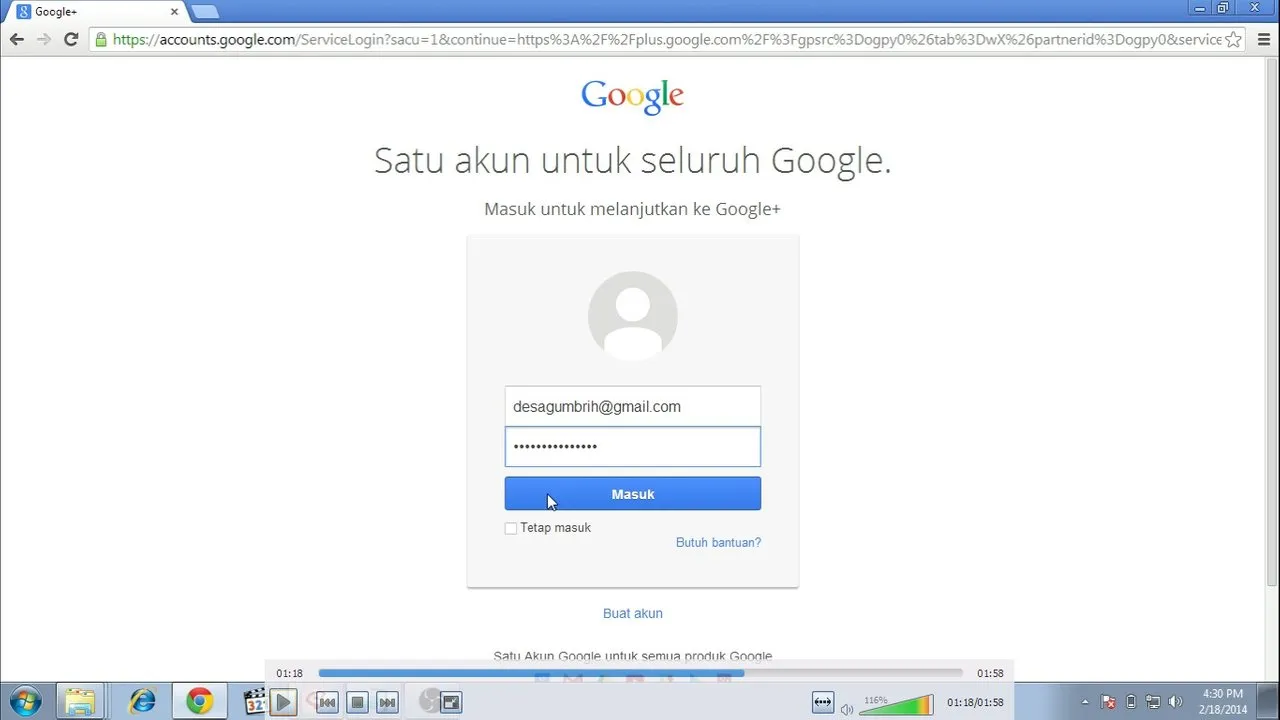
Task: Reload the page with the refresh icon
Action: 71,40
